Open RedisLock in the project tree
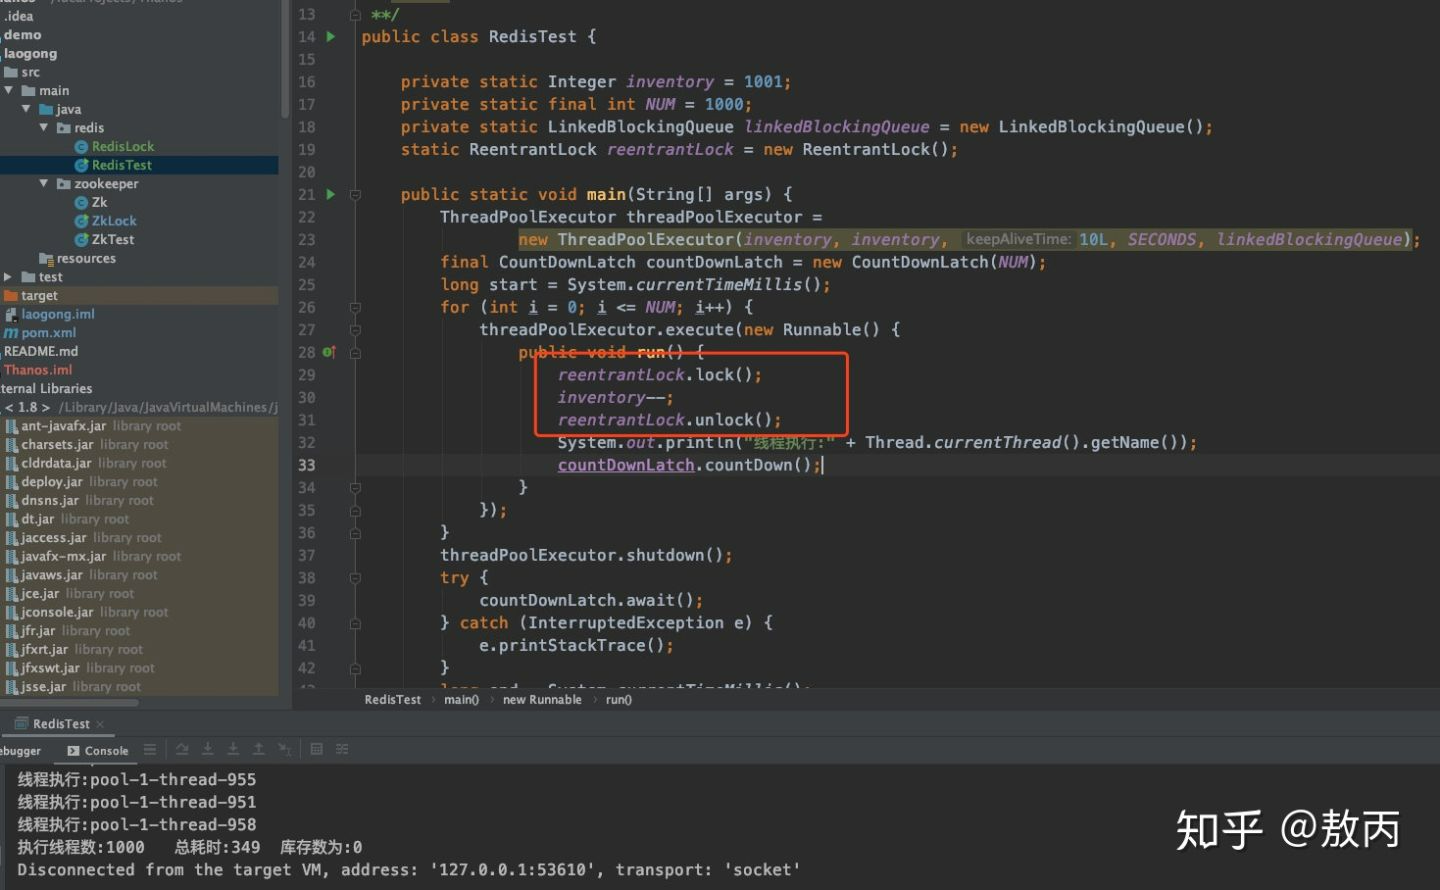Viewport: 1440px width, 890px height. 123,147
